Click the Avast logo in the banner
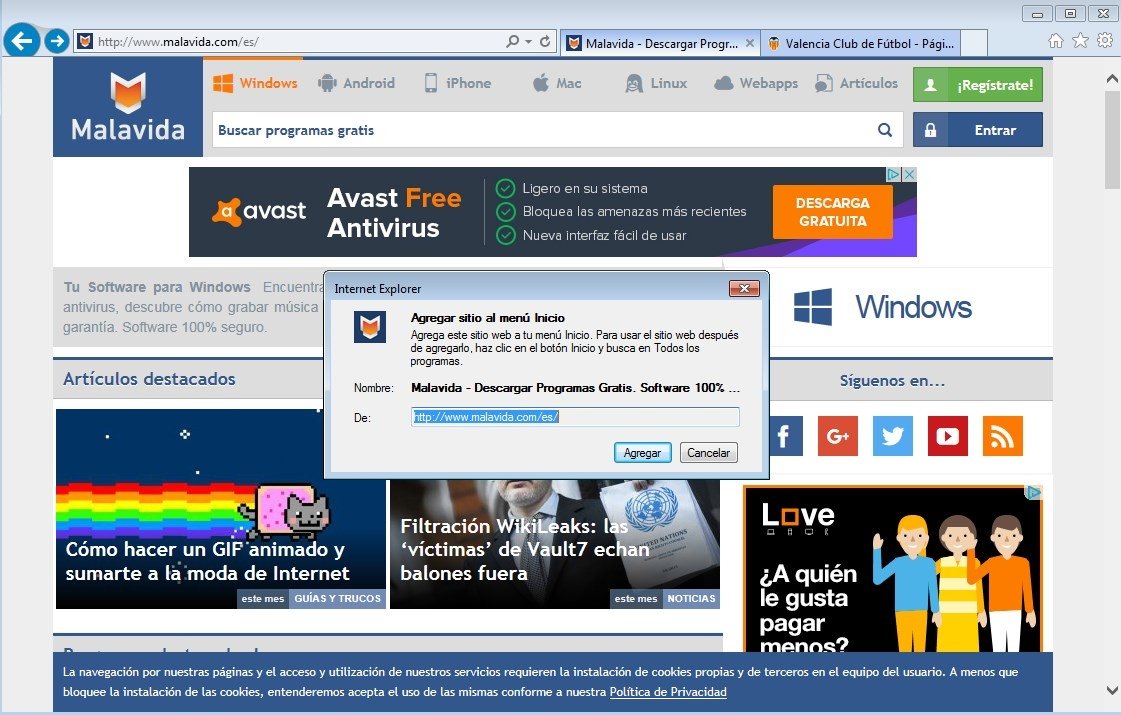 259,212
